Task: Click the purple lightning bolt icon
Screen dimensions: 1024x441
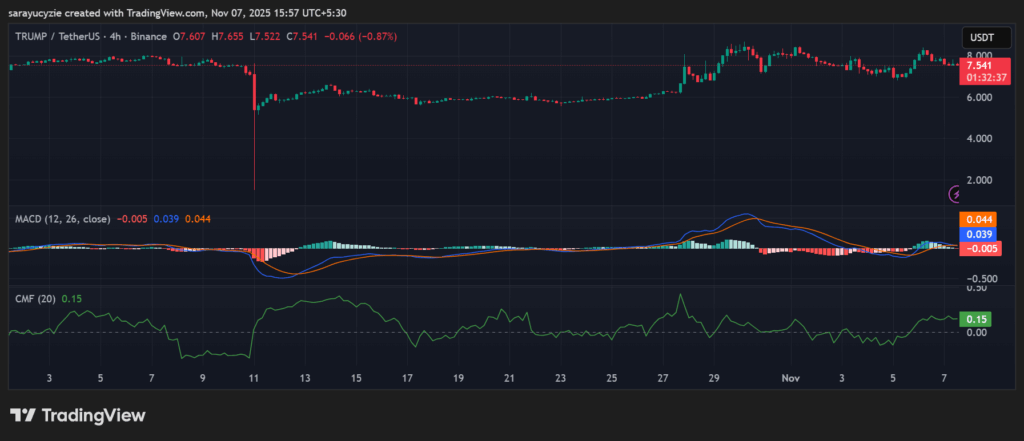Action: pyautogui.click(x=956, y=192)
